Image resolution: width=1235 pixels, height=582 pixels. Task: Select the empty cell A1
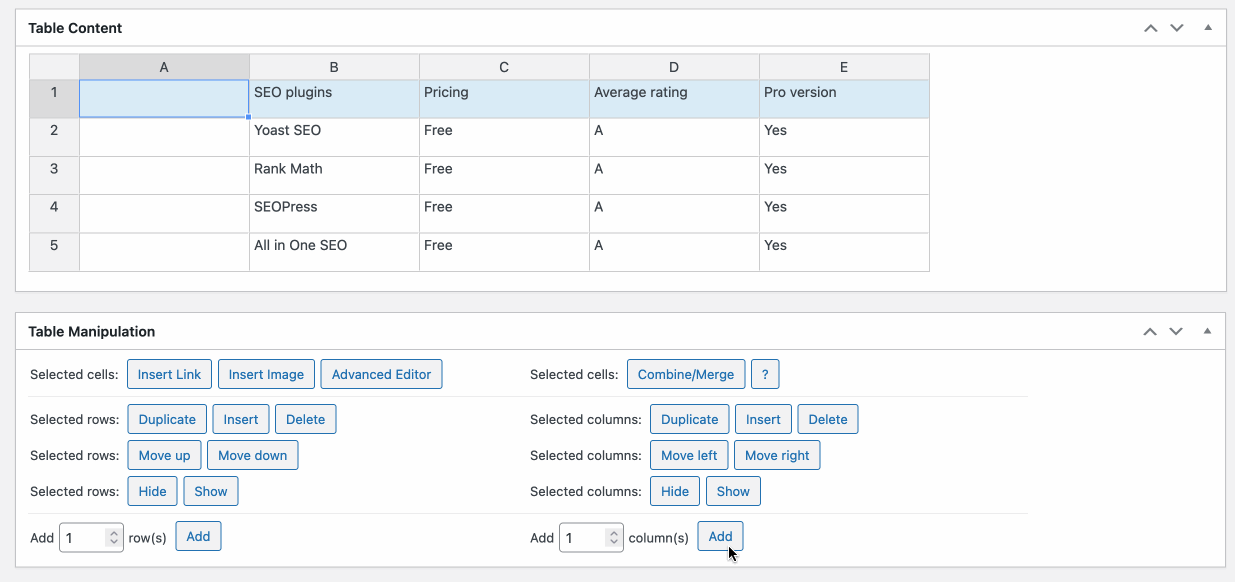pos(164,99)
